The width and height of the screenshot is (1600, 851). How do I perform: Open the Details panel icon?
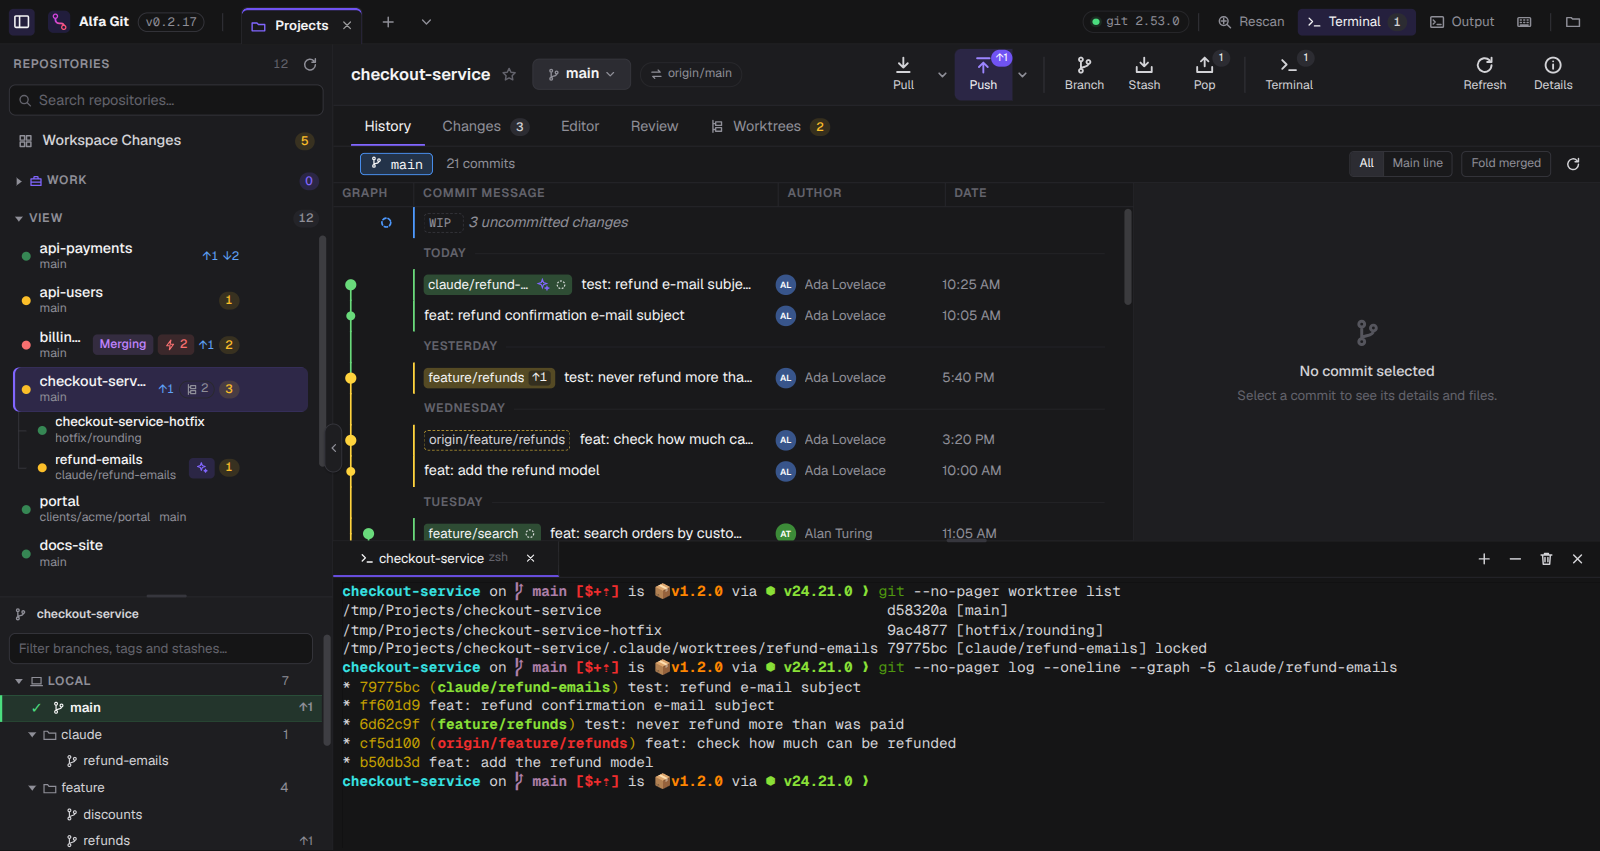click(1553, 74)
